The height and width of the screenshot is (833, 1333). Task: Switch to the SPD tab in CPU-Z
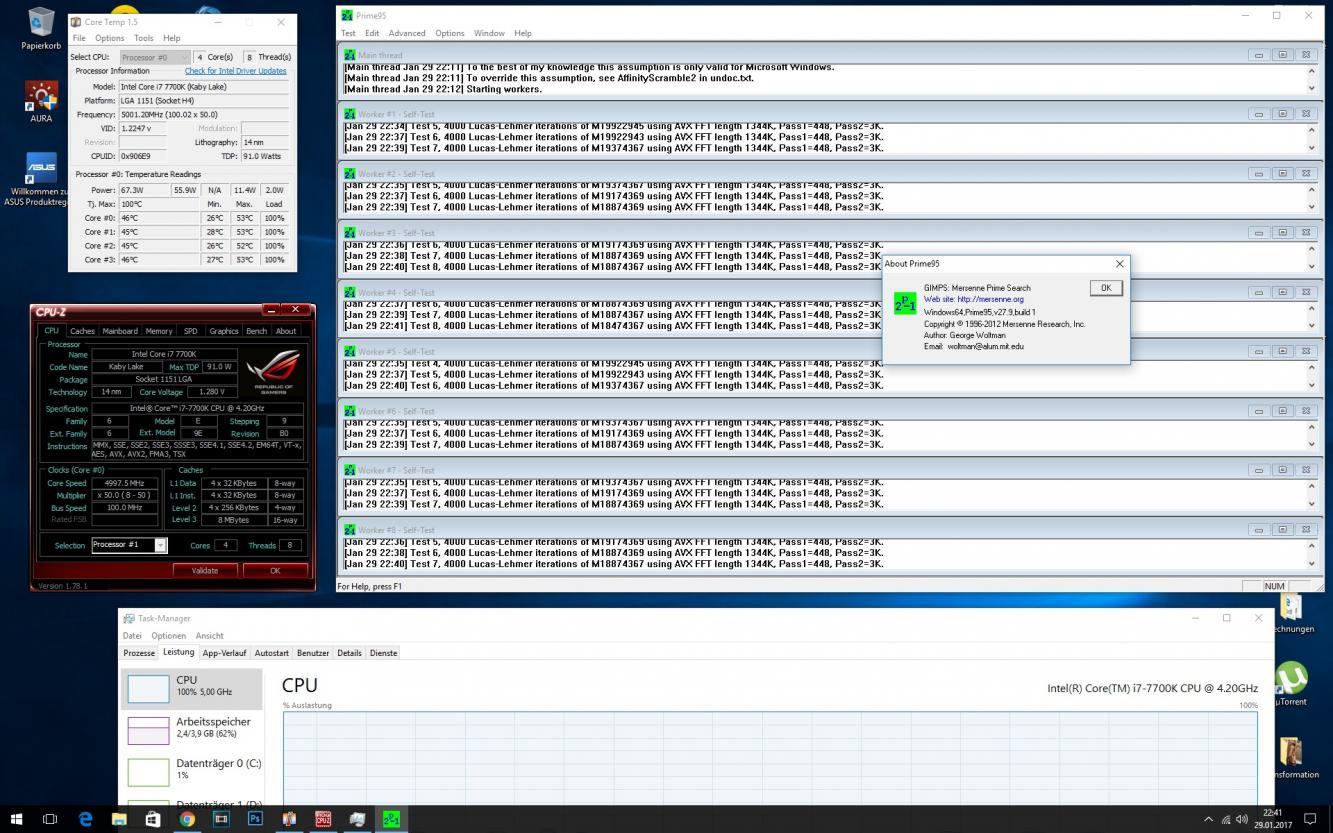coord(190,331)
